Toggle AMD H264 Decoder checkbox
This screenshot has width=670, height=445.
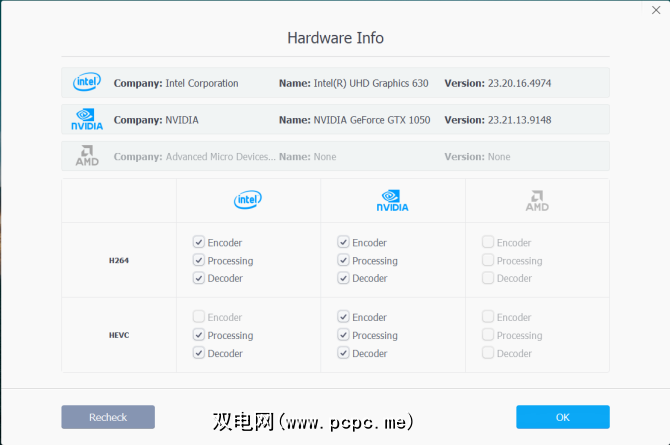(x=488, y=278)
